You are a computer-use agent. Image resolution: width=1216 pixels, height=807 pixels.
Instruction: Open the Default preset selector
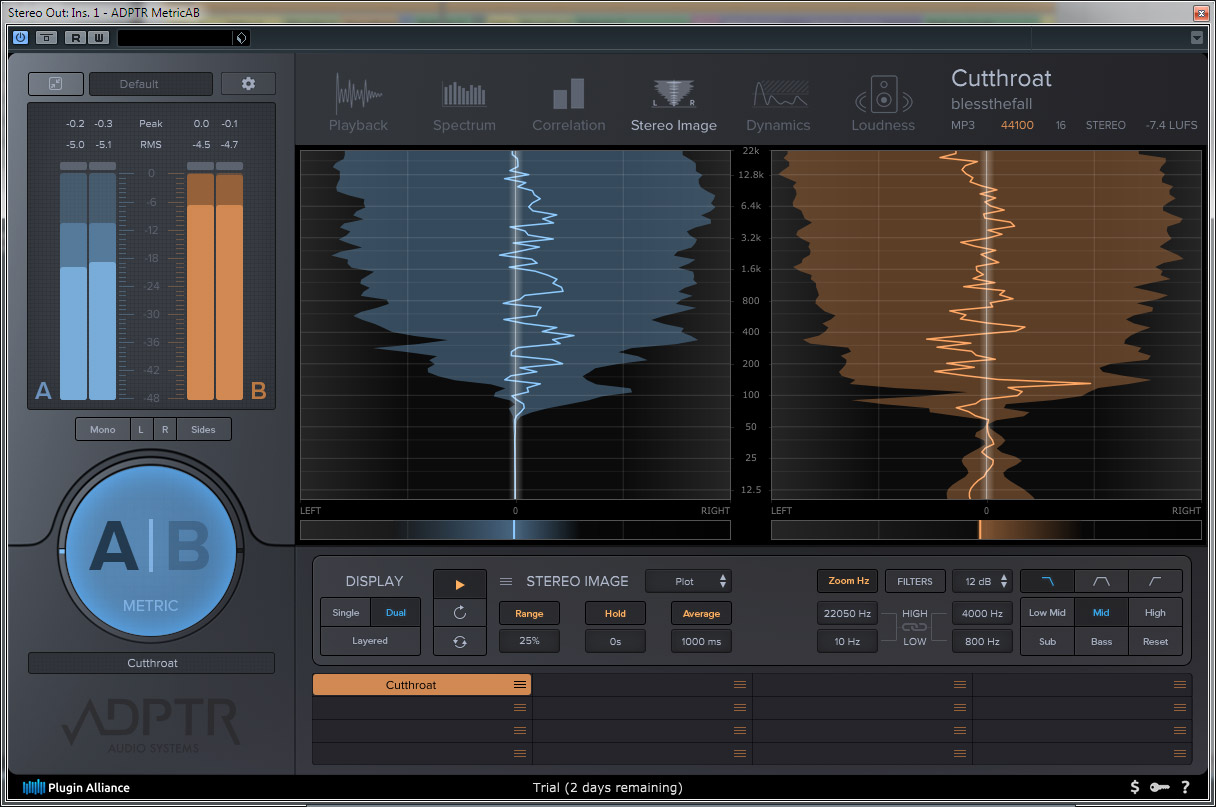coord(151,84)
